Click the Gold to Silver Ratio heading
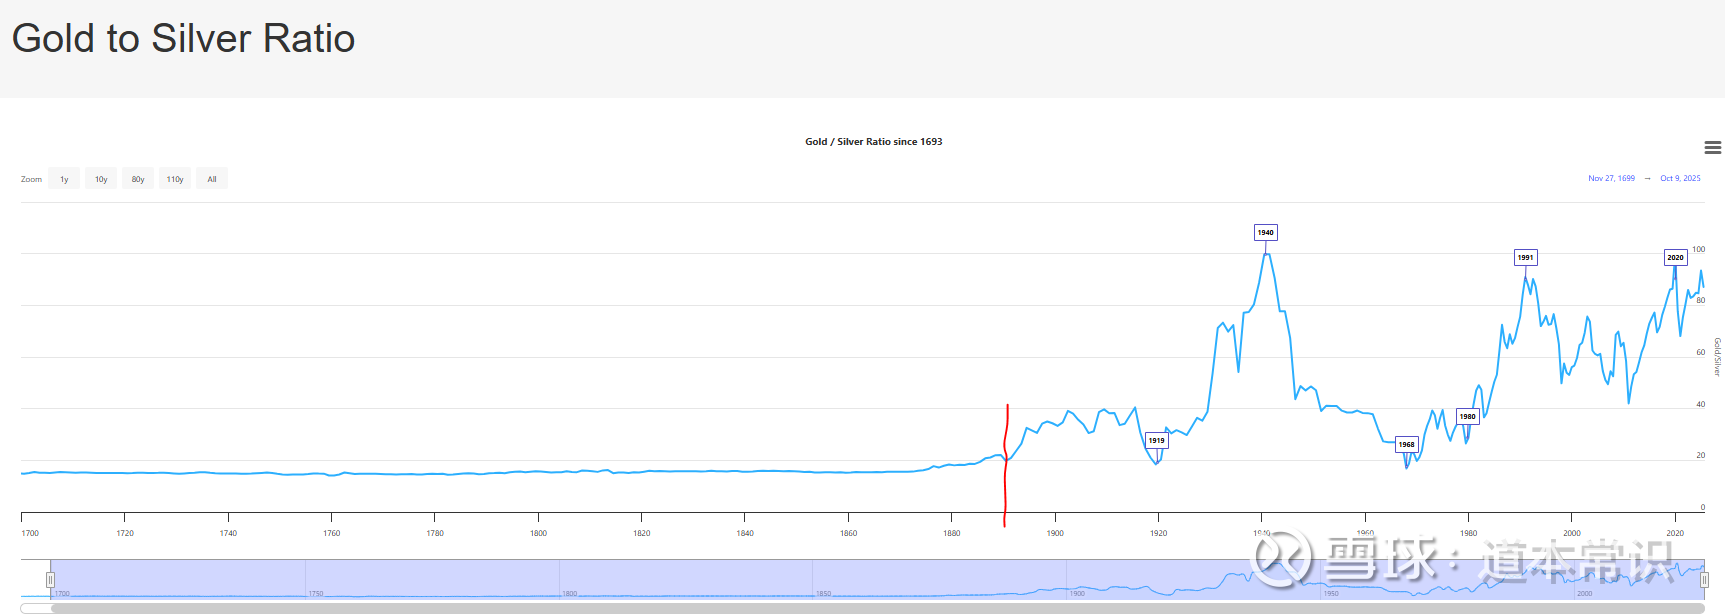The image size is (1725, 614). (x=183, y=38)
